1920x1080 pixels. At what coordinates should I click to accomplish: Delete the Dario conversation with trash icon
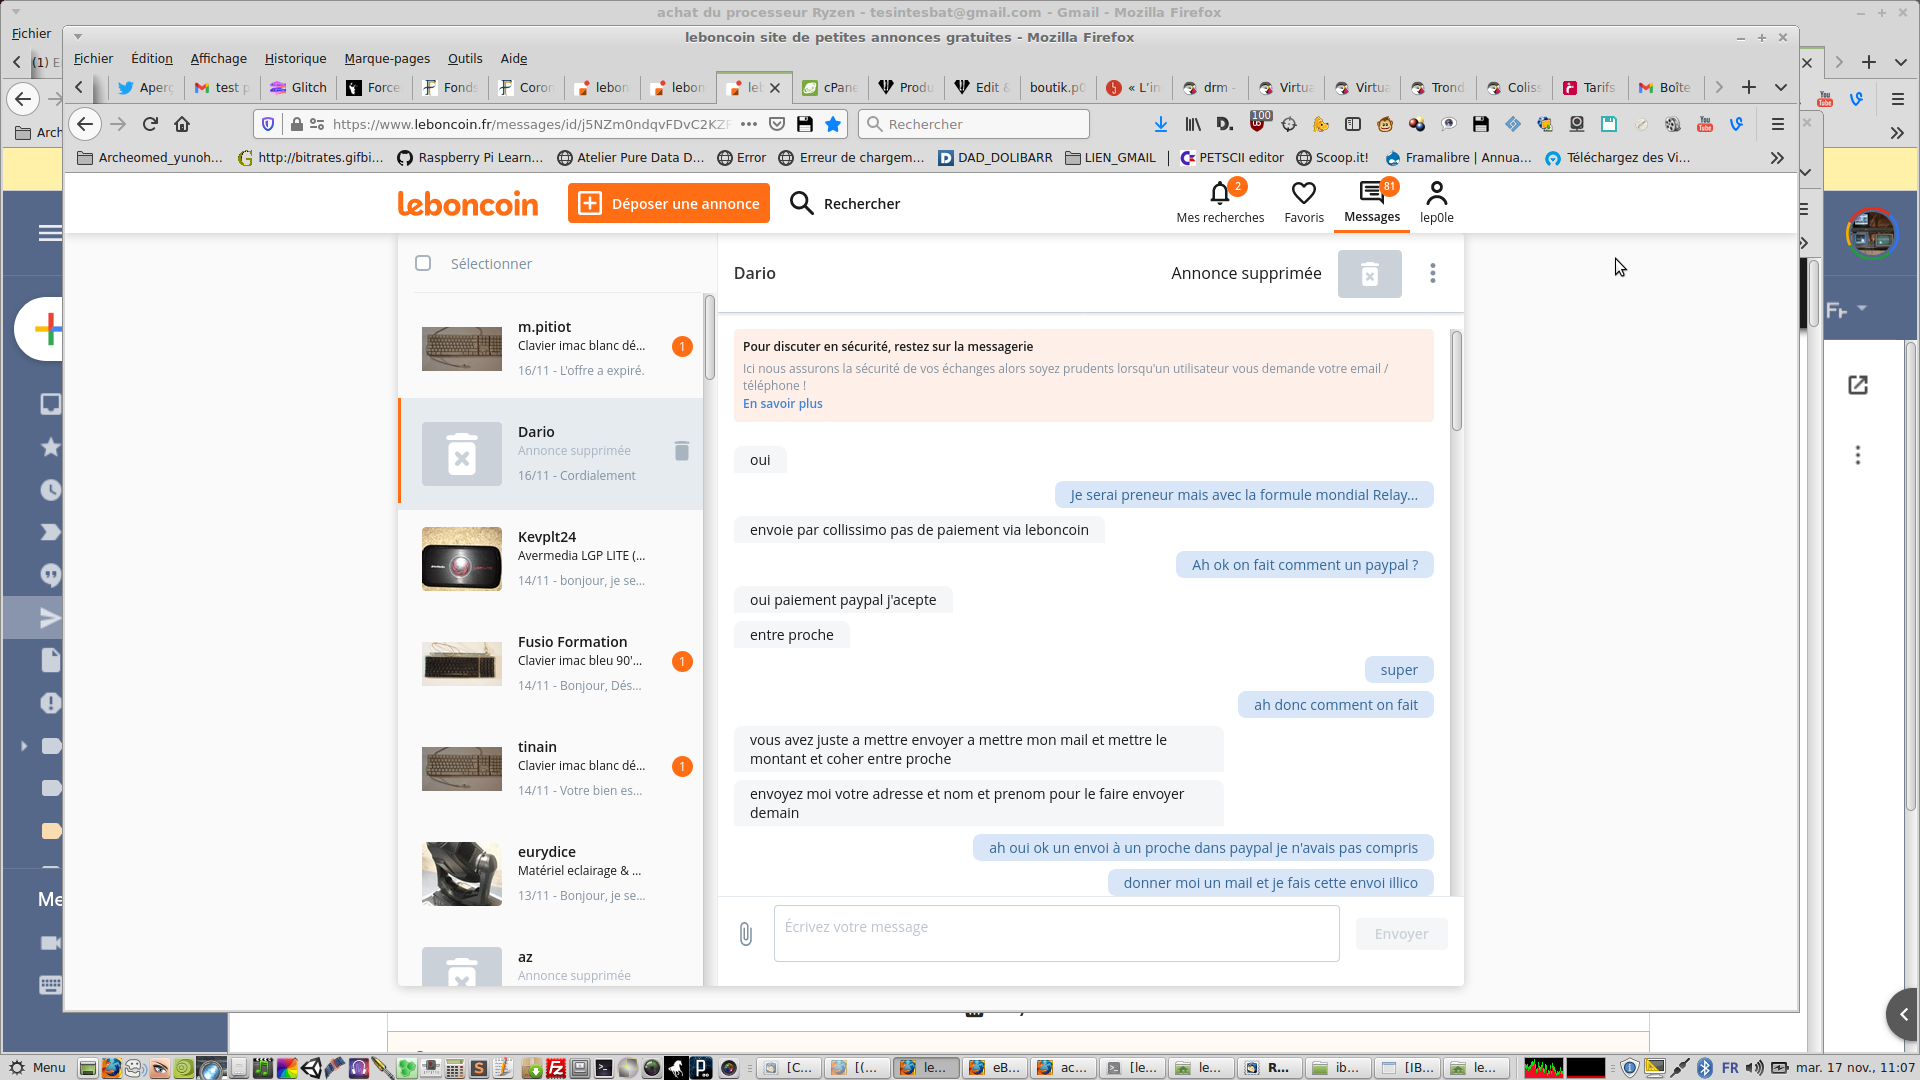pos(682,451)
